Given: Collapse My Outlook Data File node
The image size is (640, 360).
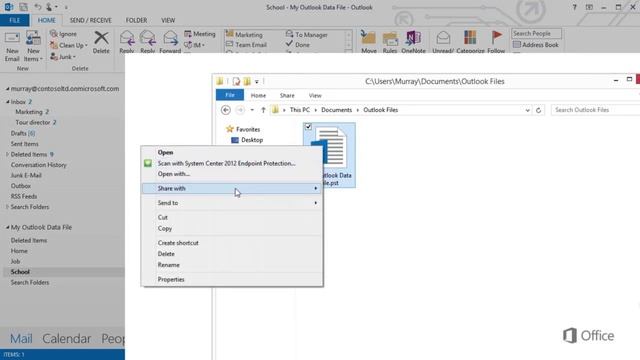Looking at the screenshot, I should pyautogui.click(x=7, y=227).
